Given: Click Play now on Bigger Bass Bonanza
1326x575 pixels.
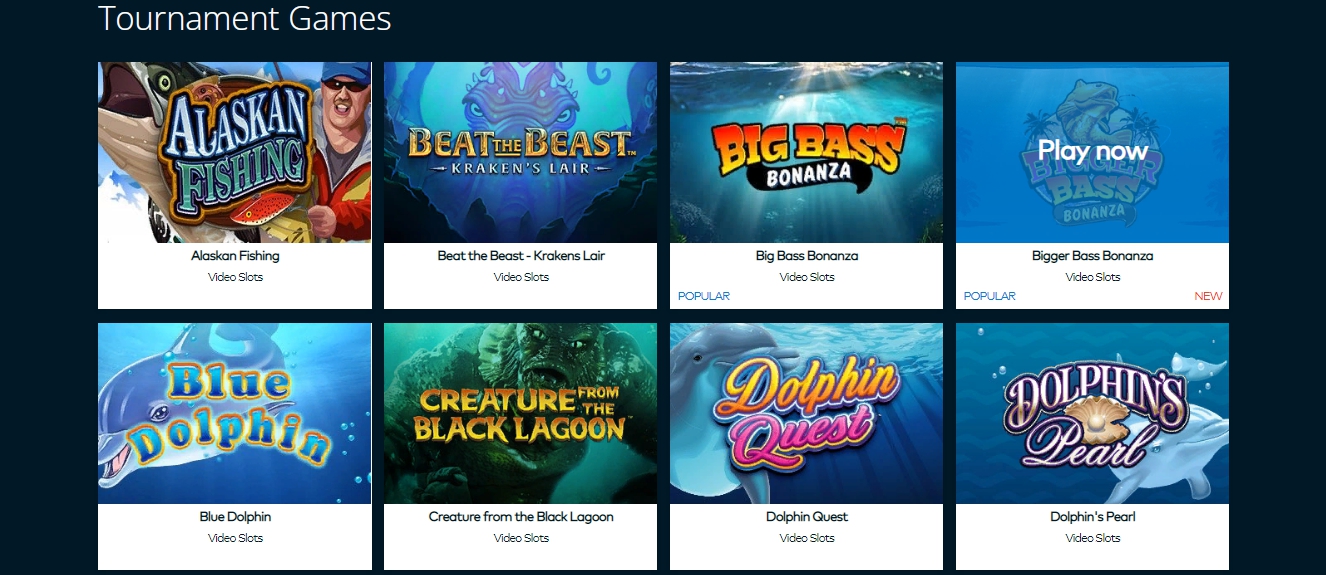Looking at the screenshot, I should coord(1093,151).
